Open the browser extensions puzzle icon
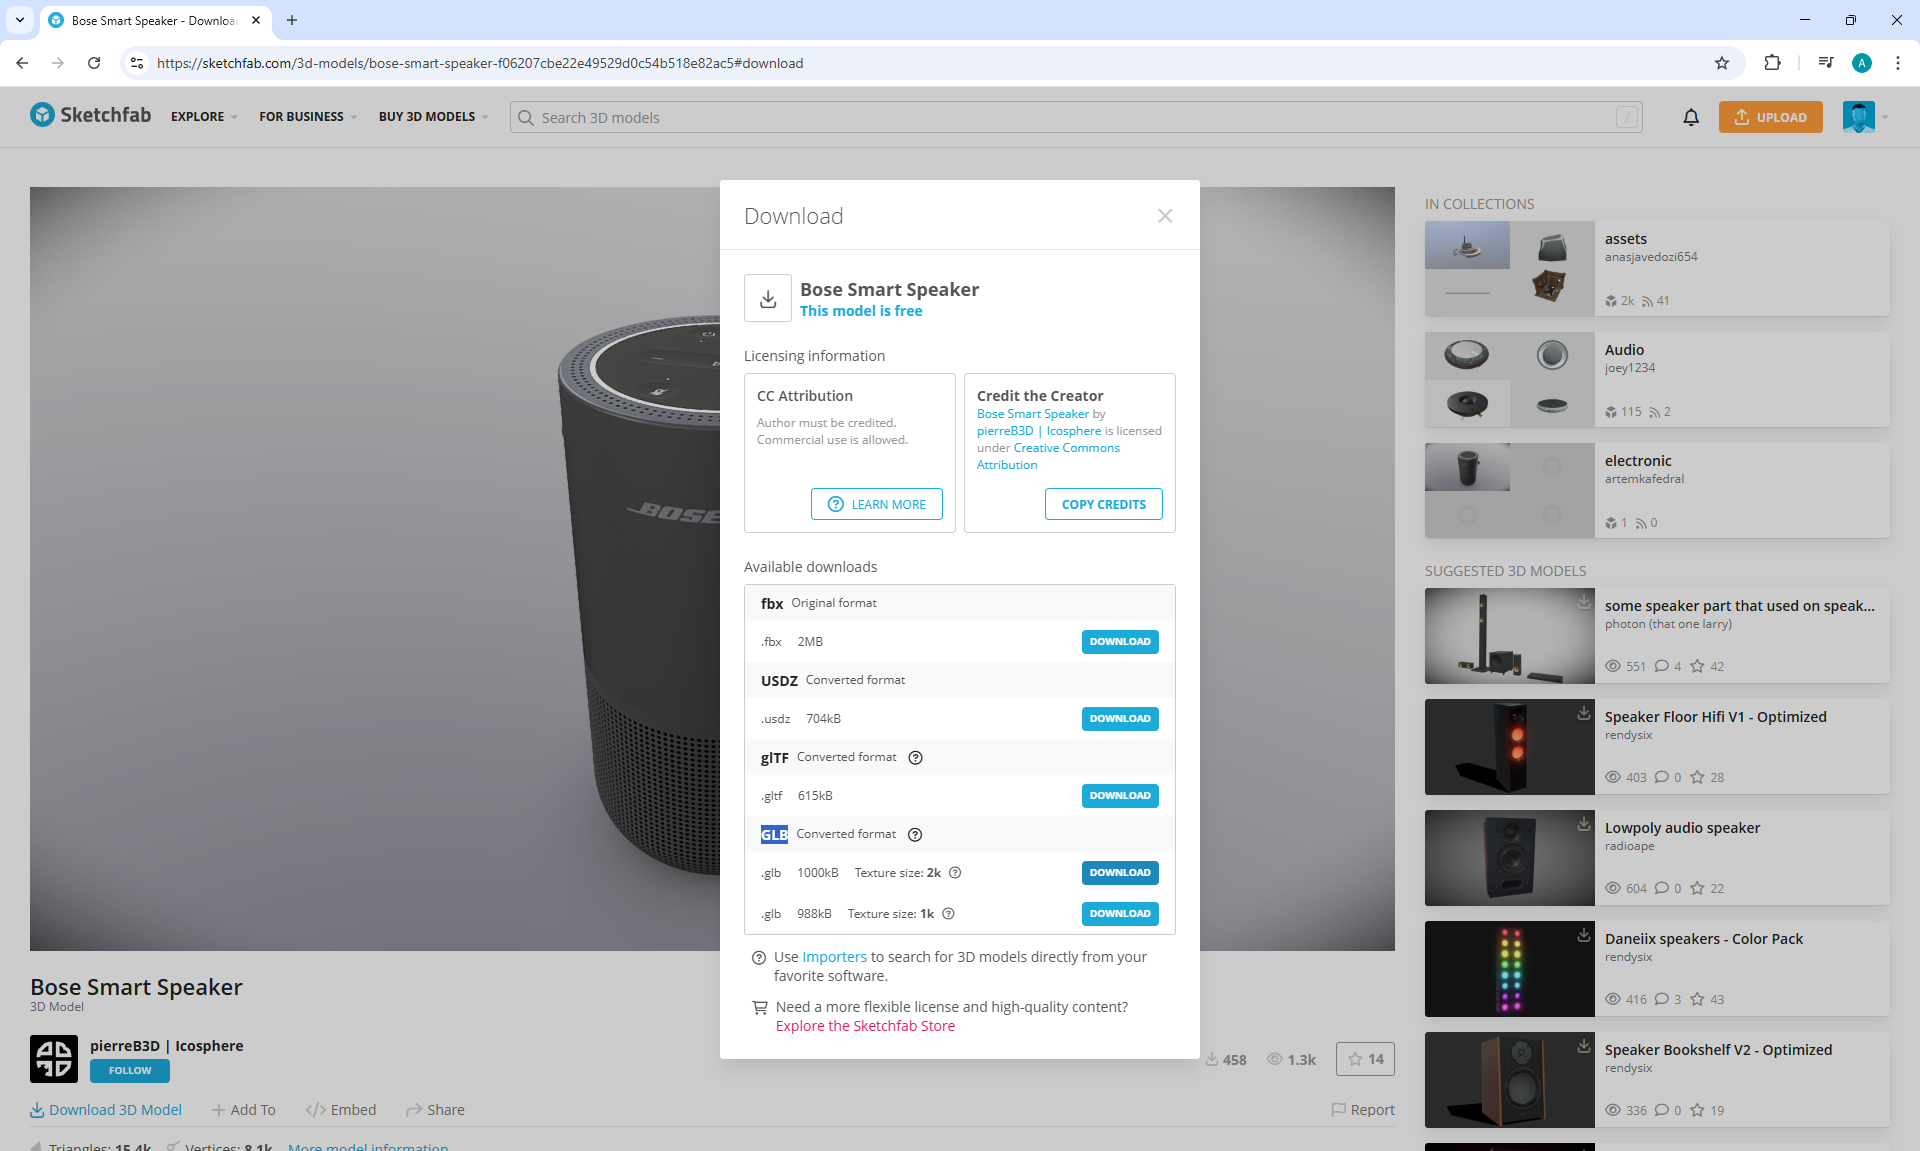The height and width of the screenshot is (1151, 1920). tap(1772, 63)
